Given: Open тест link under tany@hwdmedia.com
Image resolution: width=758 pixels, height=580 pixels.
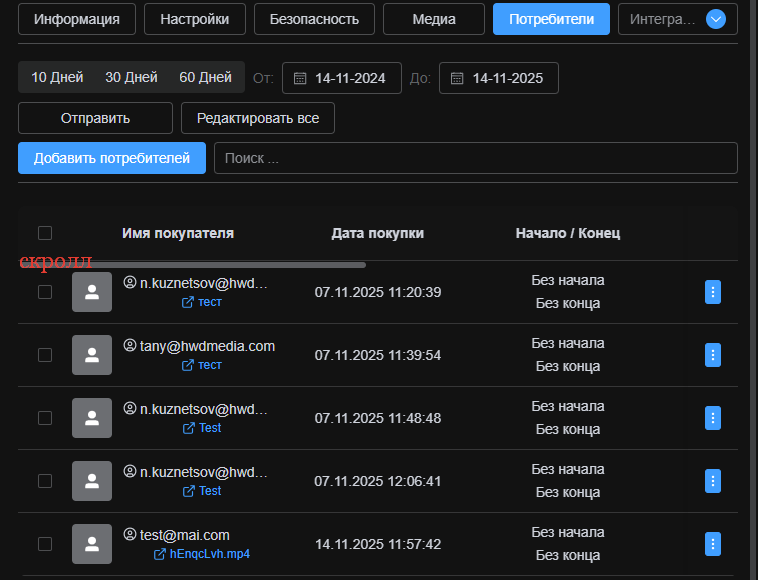Looking at the screenshot, I should (210, 365).
